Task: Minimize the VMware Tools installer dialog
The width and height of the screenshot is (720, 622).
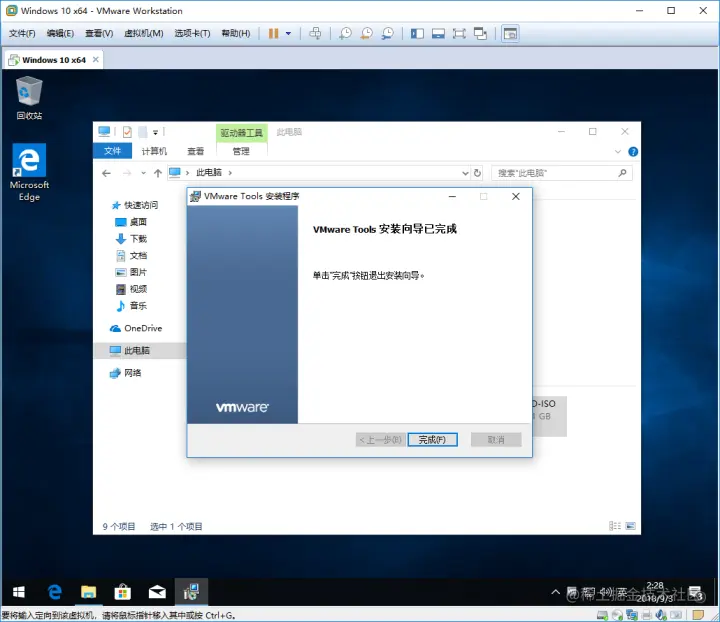Action: (452, 196)
